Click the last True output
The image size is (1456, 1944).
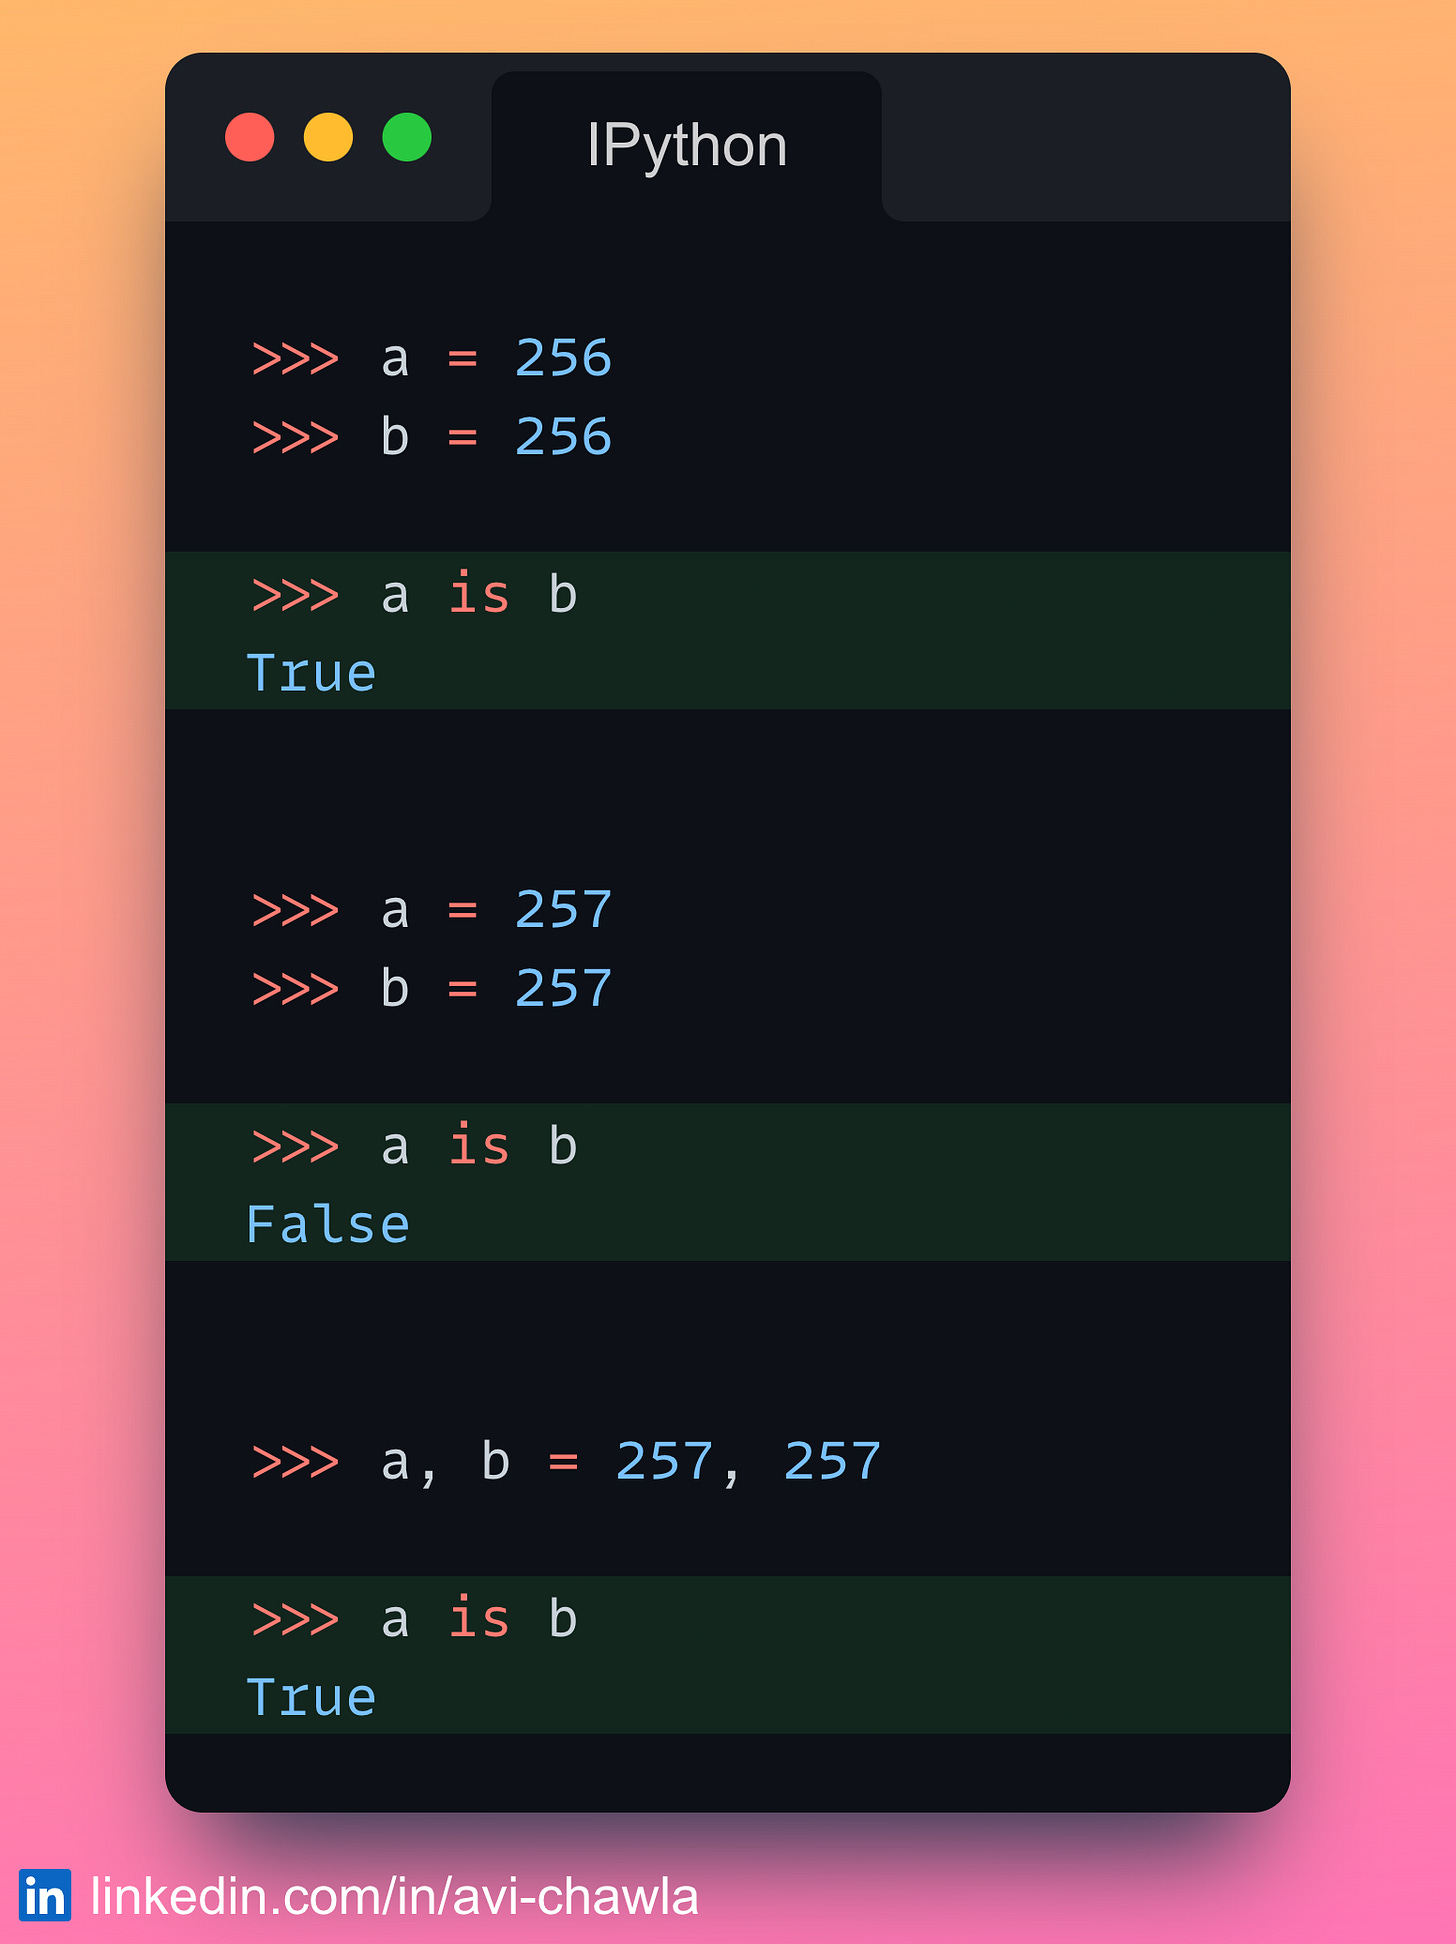311,1697
